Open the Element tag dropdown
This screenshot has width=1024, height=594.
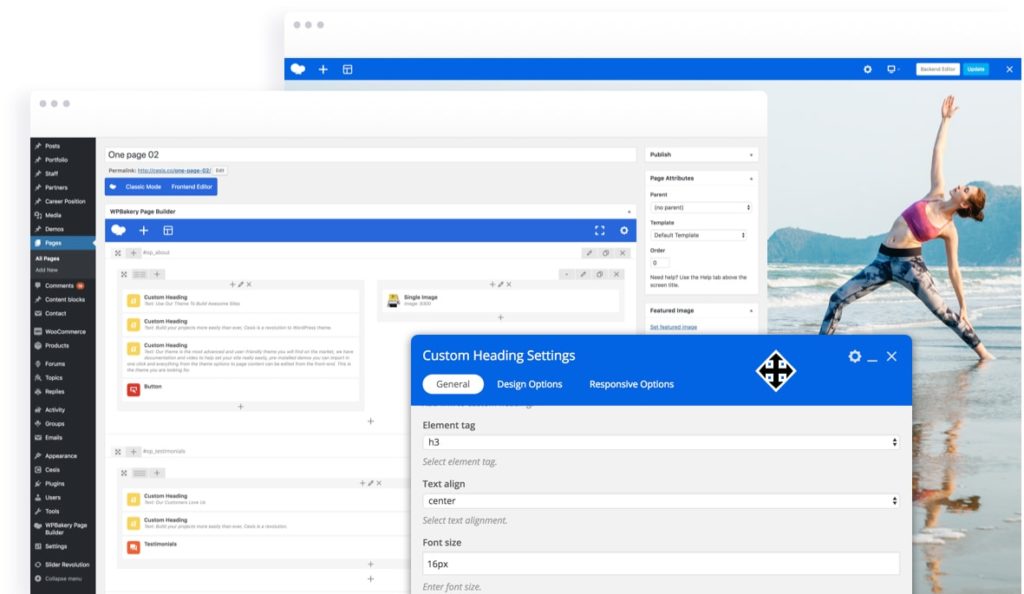[660, 441]
